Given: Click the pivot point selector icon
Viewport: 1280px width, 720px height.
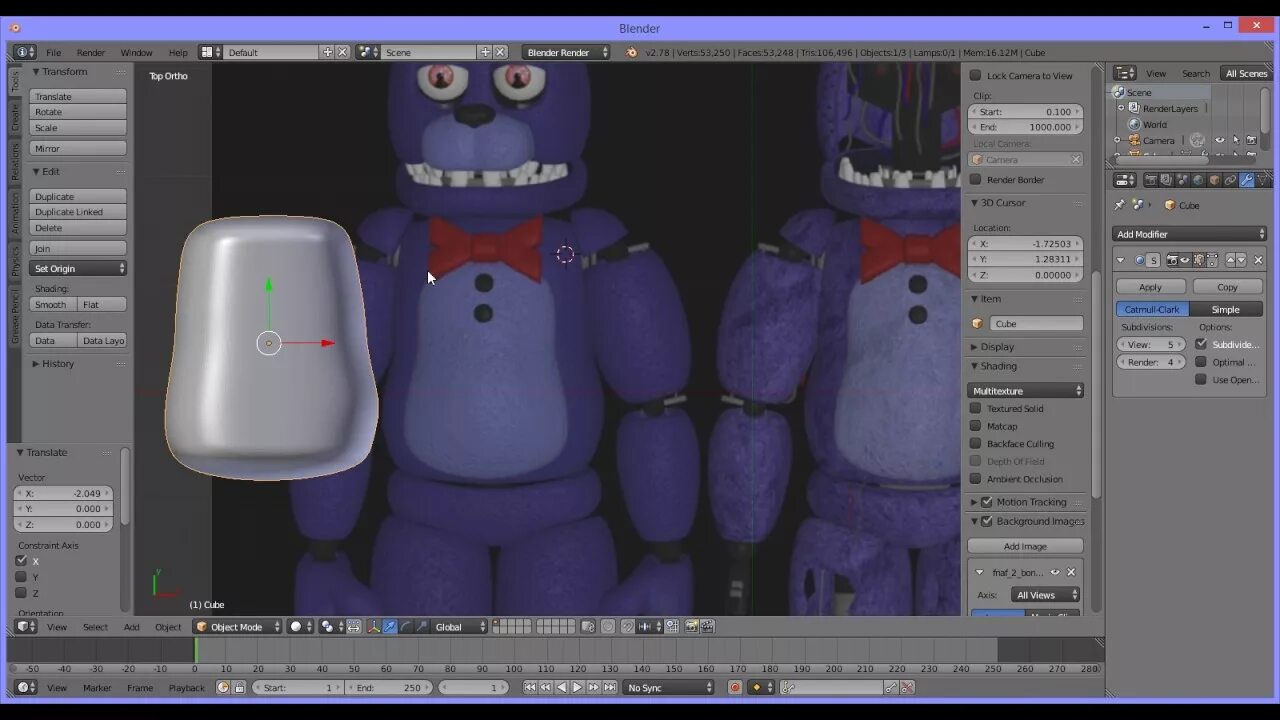Looking at the screenshot, I should [x=332, y=626].
